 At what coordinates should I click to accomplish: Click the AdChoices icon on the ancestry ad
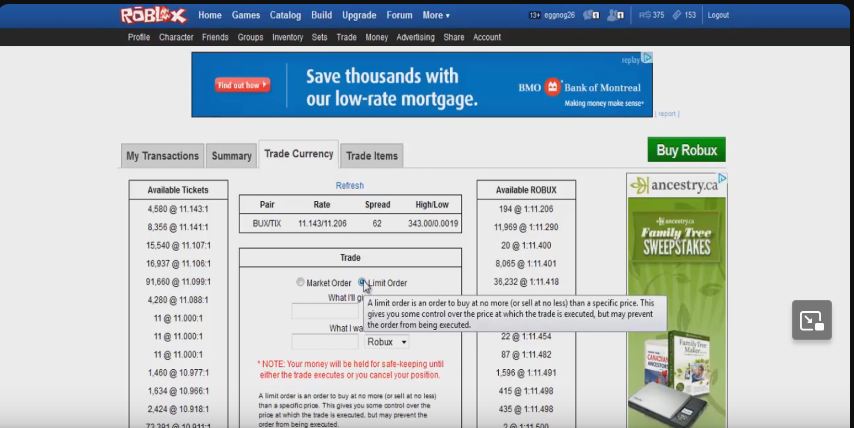pyautogui.click(x=721, y=179)
